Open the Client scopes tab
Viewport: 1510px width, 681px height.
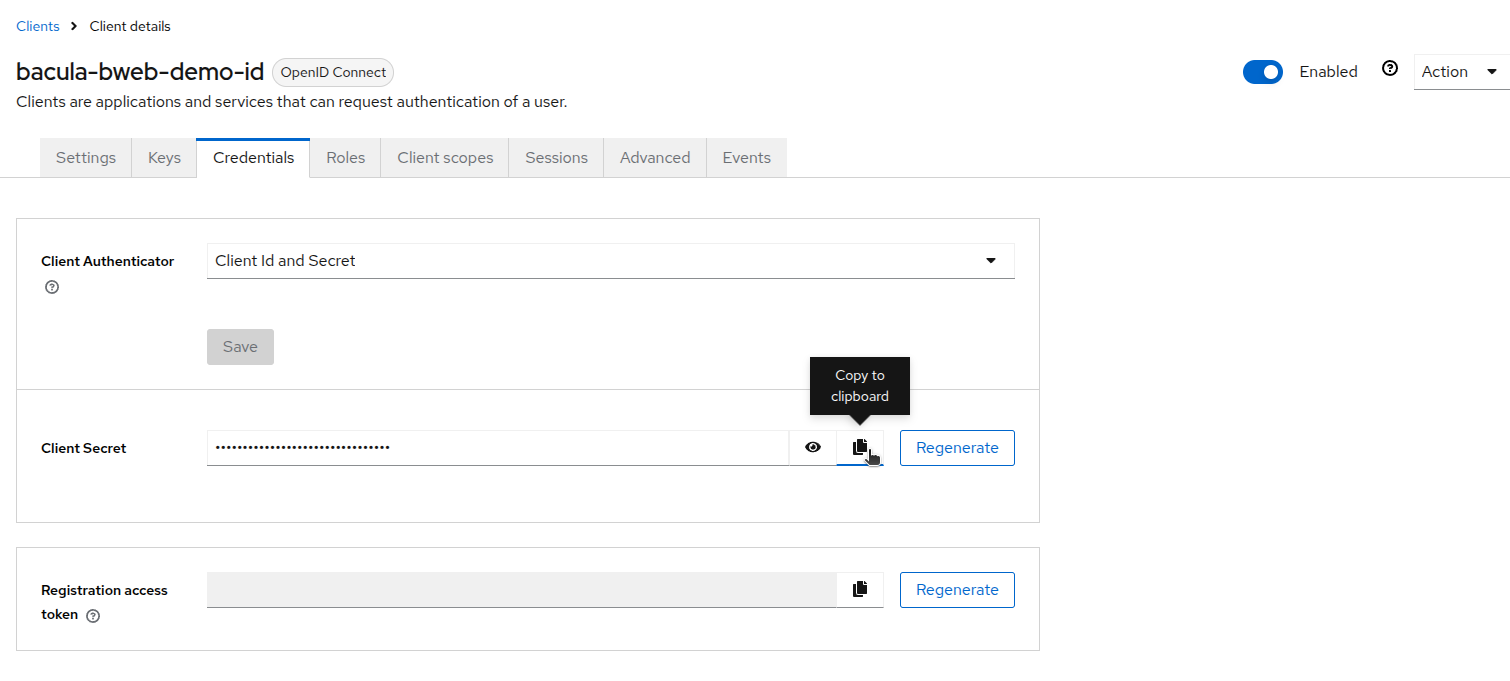tap(445, 158)
